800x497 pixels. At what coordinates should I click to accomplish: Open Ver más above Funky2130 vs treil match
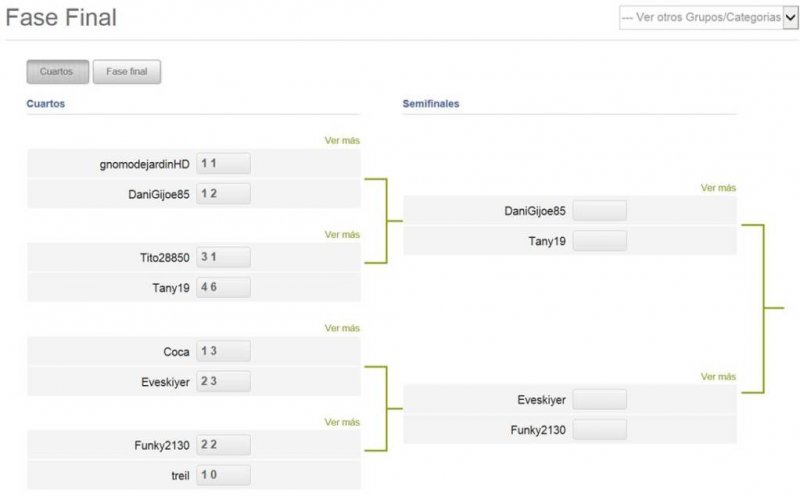point(342,423)
